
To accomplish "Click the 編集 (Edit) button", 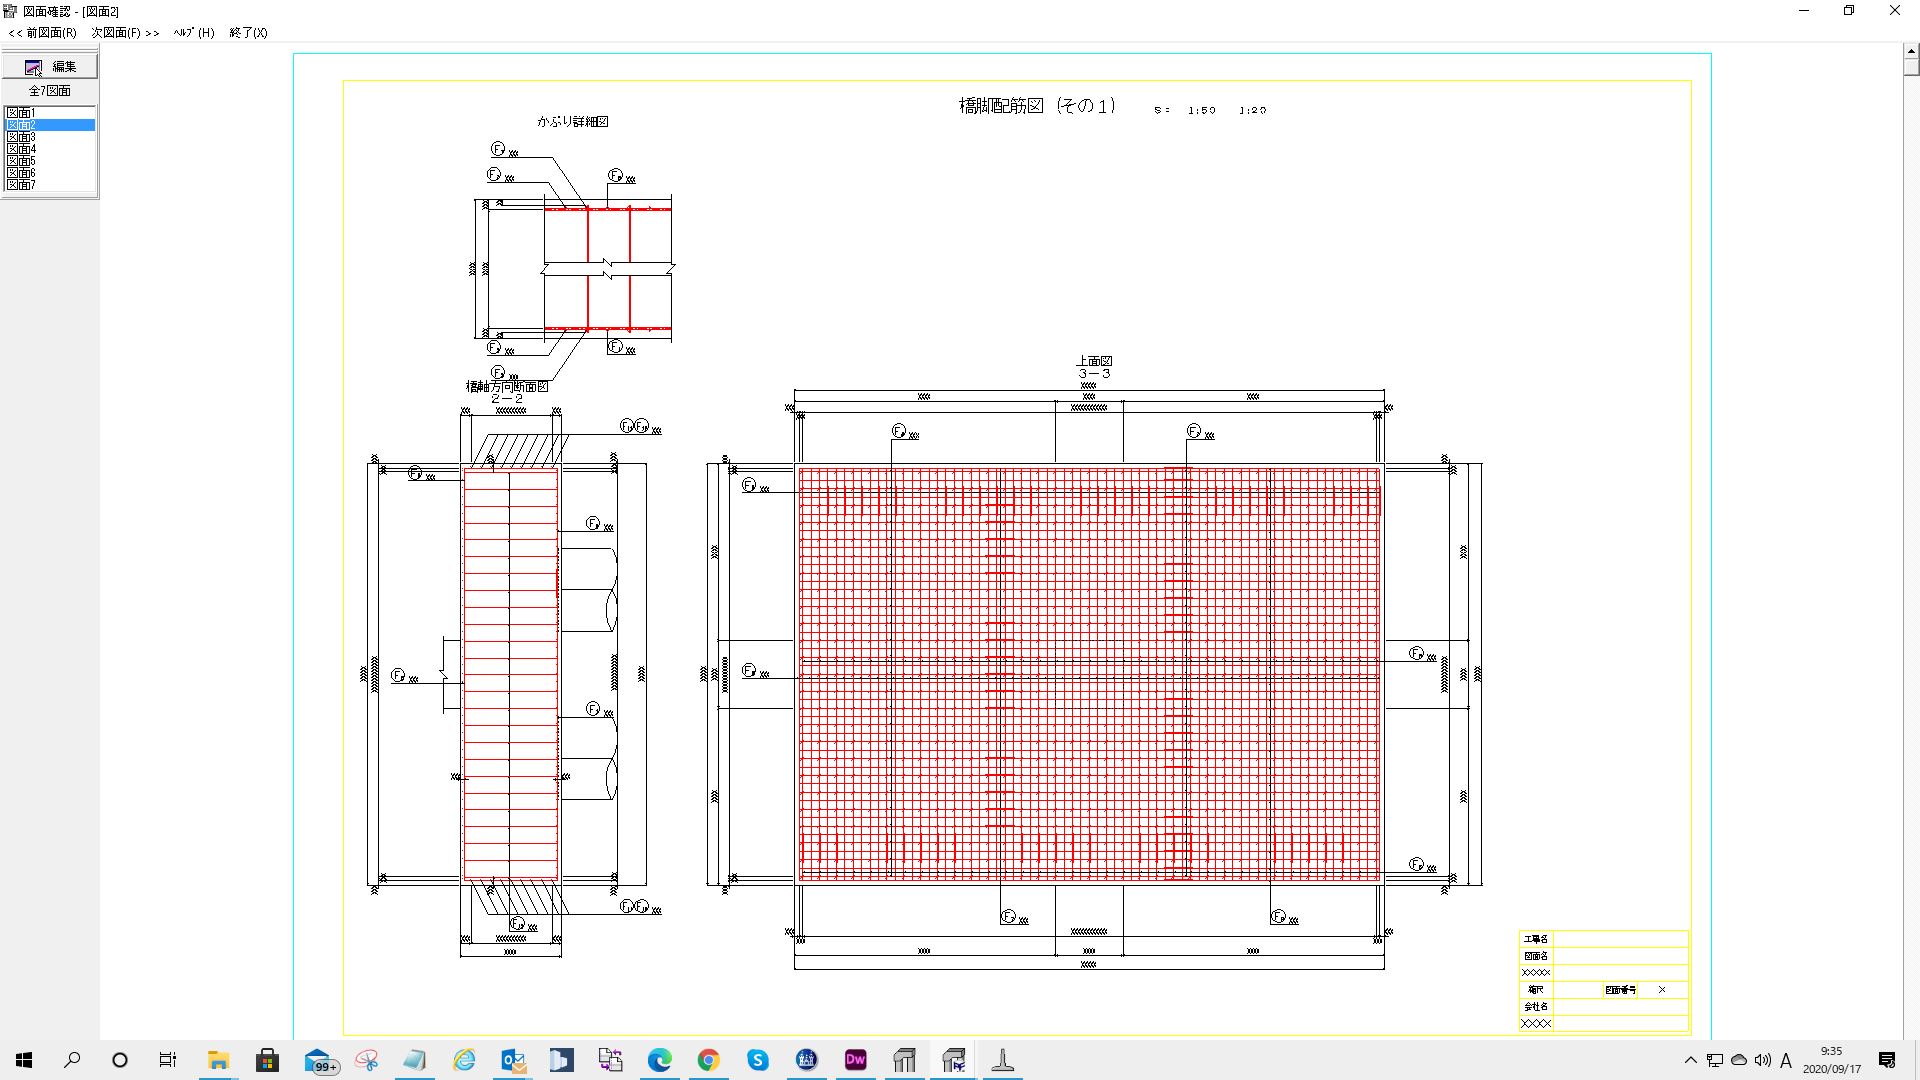I will point(50,66).
